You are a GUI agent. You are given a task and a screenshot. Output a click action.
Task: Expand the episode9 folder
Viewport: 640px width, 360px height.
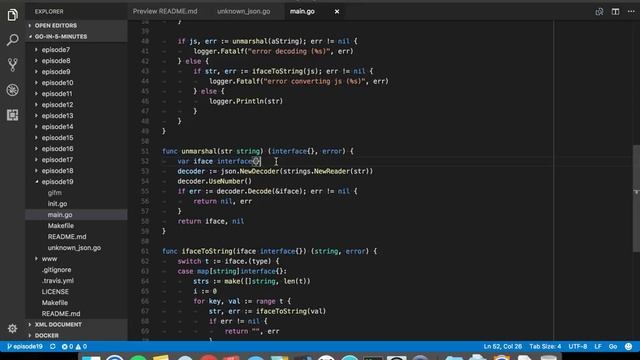(56, 72)
